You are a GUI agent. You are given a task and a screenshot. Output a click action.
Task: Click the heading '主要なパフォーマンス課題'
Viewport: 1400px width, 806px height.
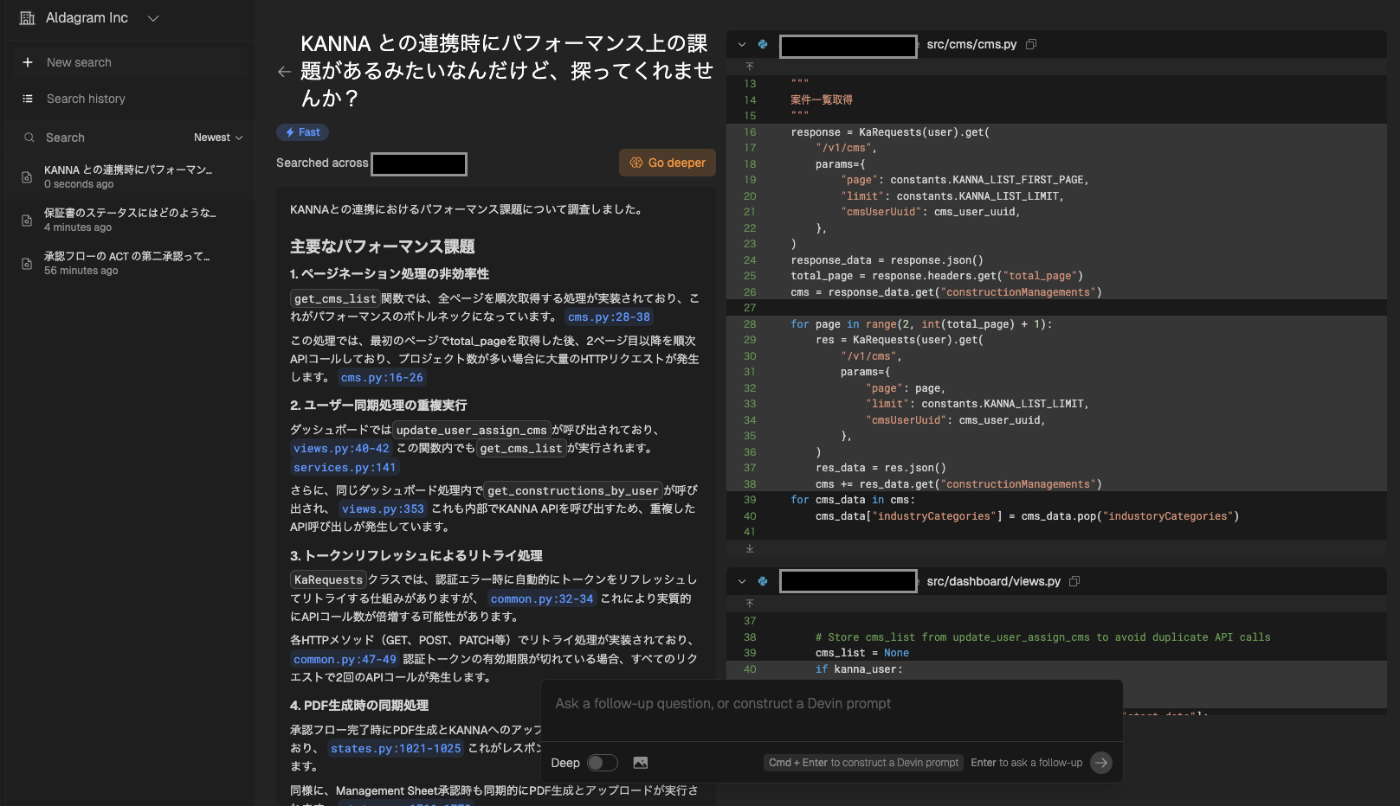point(382,246)
